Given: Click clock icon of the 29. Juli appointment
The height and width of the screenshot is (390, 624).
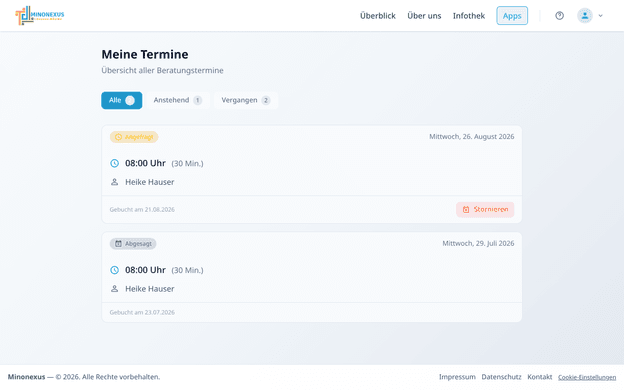Looking at the screenshot, I should pyautogui.click(x=115, y=270).
